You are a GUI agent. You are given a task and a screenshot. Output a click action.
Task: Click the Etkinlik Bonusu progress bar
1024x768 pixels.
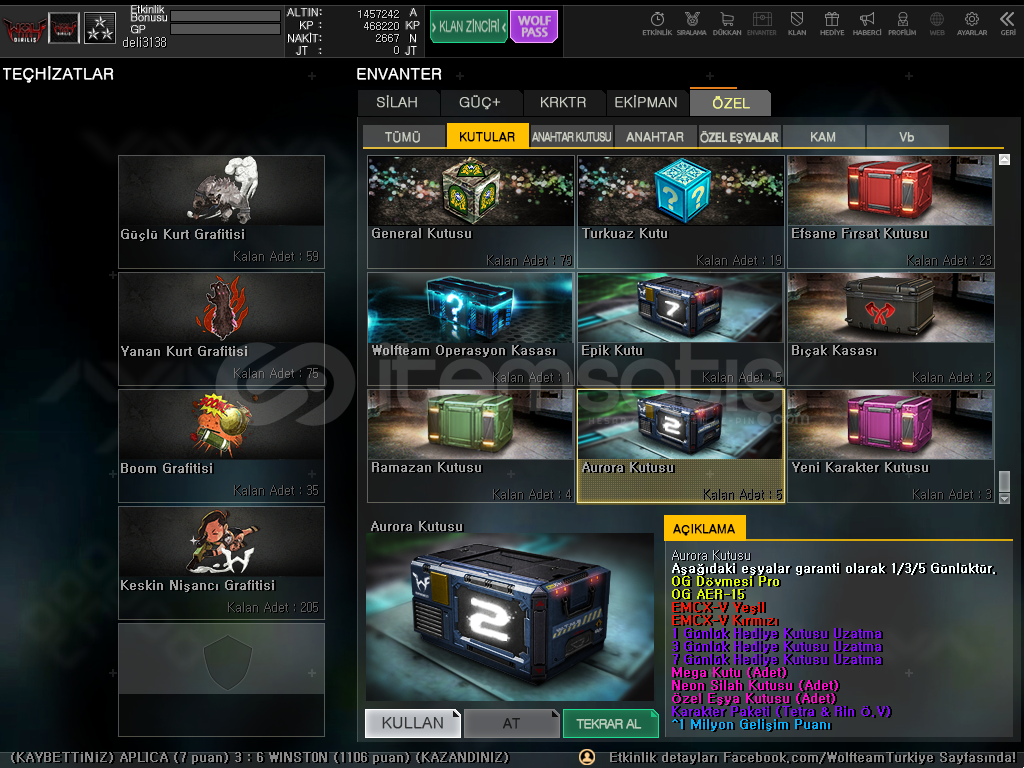coord(225,16)
